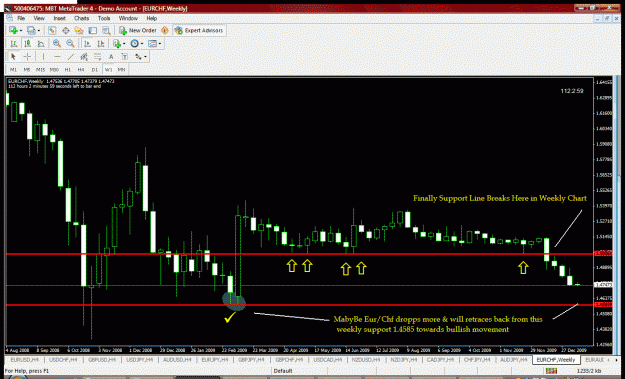
Task: Switch to the EURUSD,H4 chart tab
Action: [25, 360]
